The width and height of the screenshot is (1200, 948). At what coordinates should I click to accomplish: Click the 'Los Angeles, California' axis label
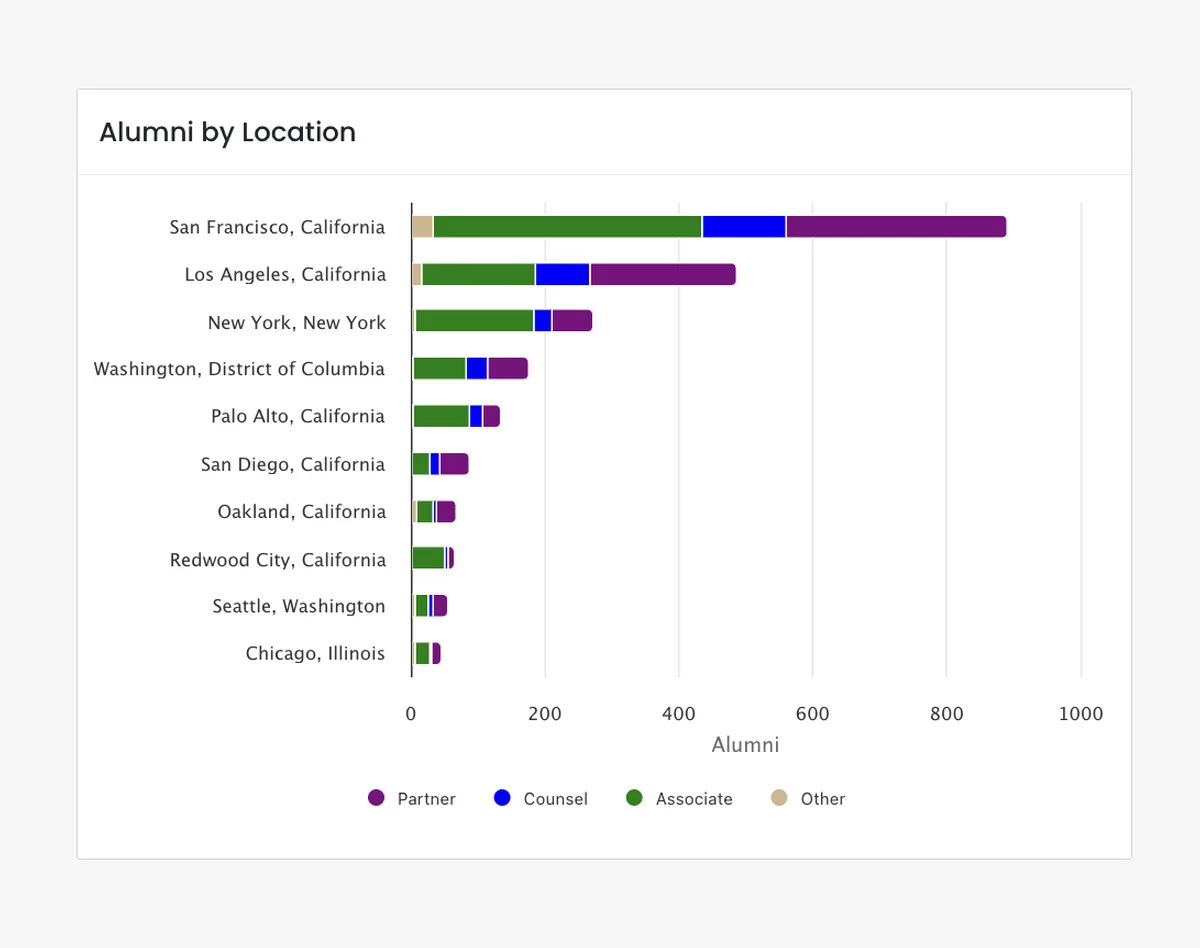pyautogui.click(x=285, y=274)
